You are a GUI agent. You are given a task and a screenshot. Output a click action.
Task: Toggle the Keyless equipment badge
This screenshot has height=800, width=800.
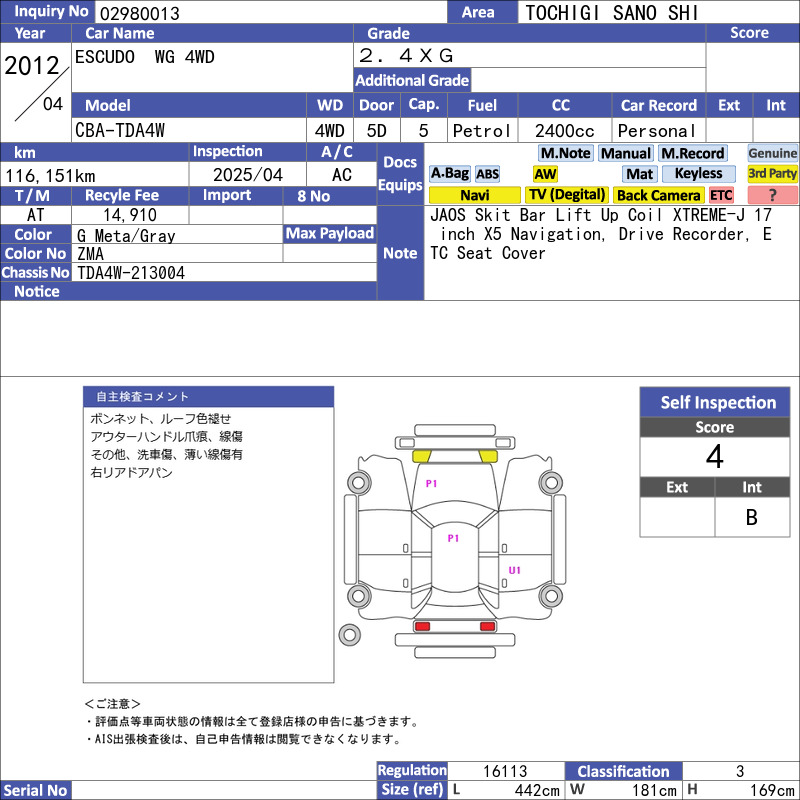[x=698, y=174]
